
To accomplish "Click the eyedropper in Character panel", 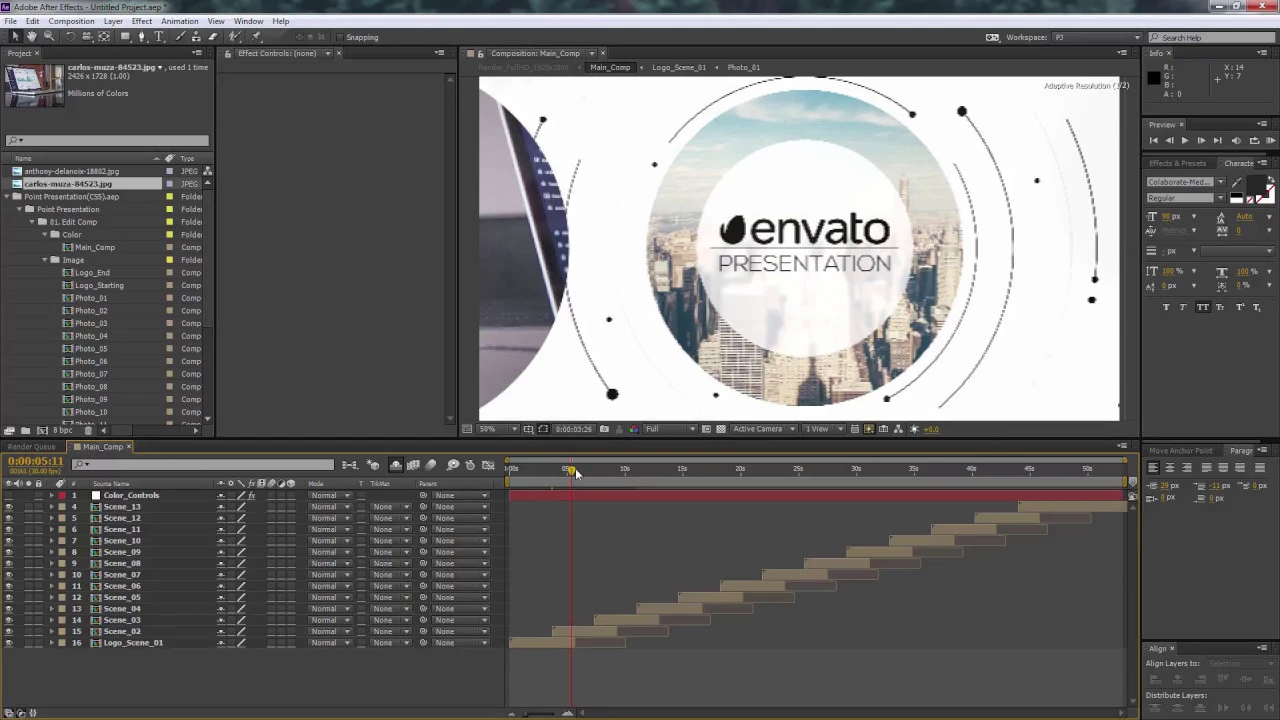I will 1237,182.
